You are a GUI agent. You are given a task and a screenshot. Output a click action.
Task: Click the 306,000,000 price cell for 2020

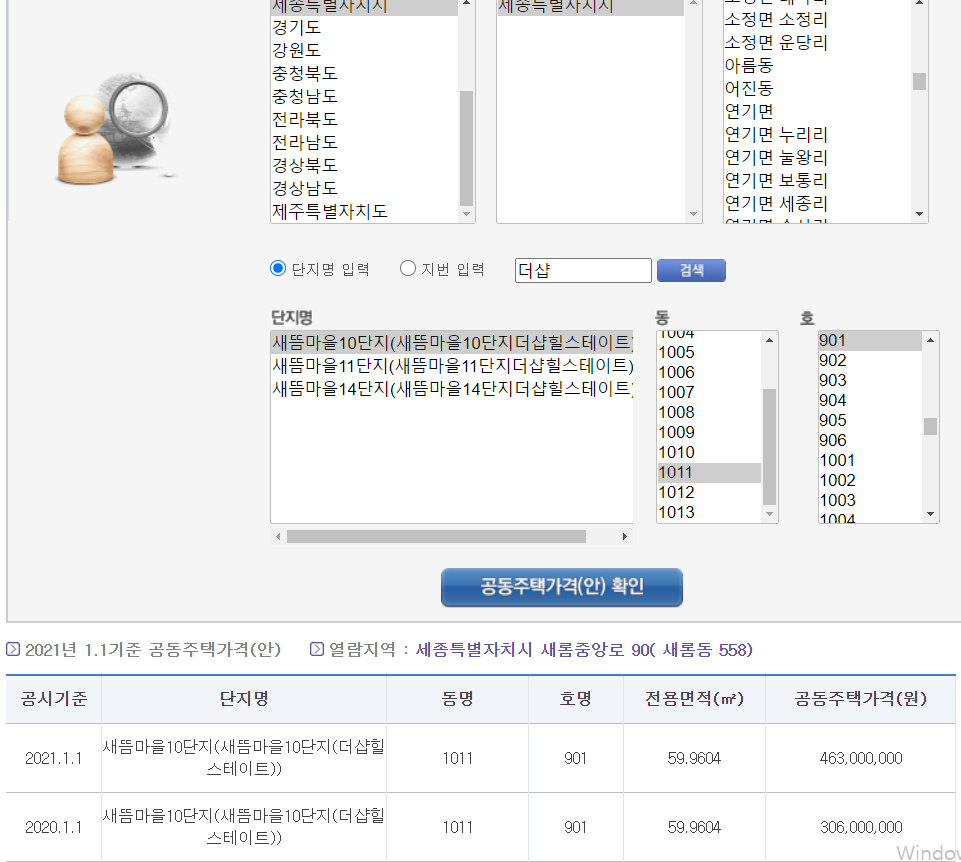click(x=860, y=828)
